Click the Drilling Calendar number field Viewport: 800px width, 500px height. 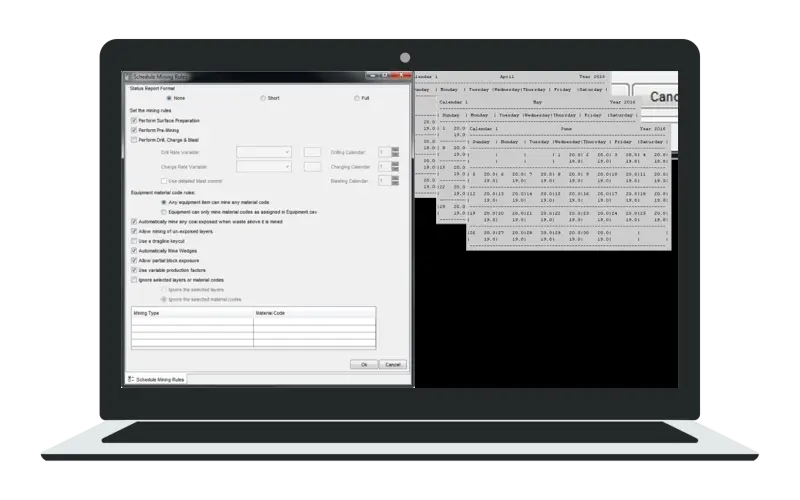tap(385, 152)
